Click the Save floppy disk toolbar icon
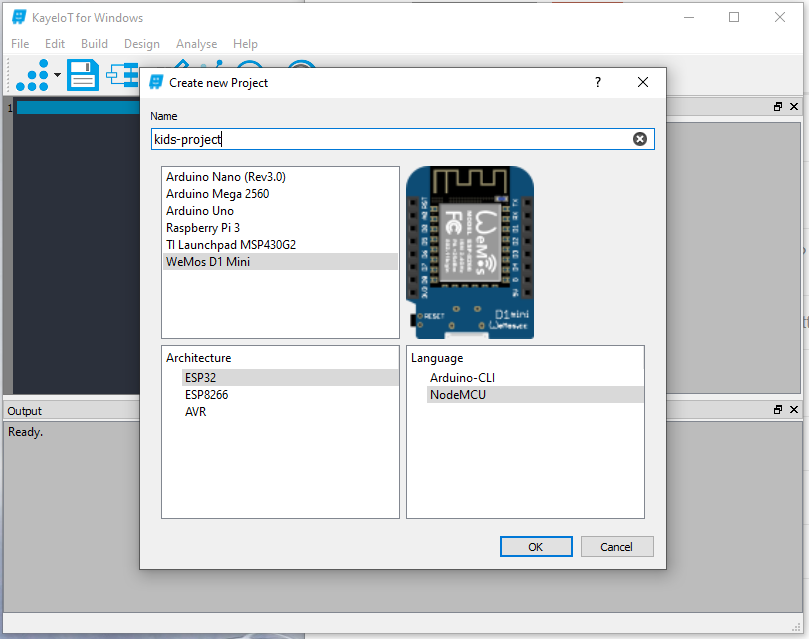Screen dimensions: 809x639 pyautogui.click(x=83, y=75)
